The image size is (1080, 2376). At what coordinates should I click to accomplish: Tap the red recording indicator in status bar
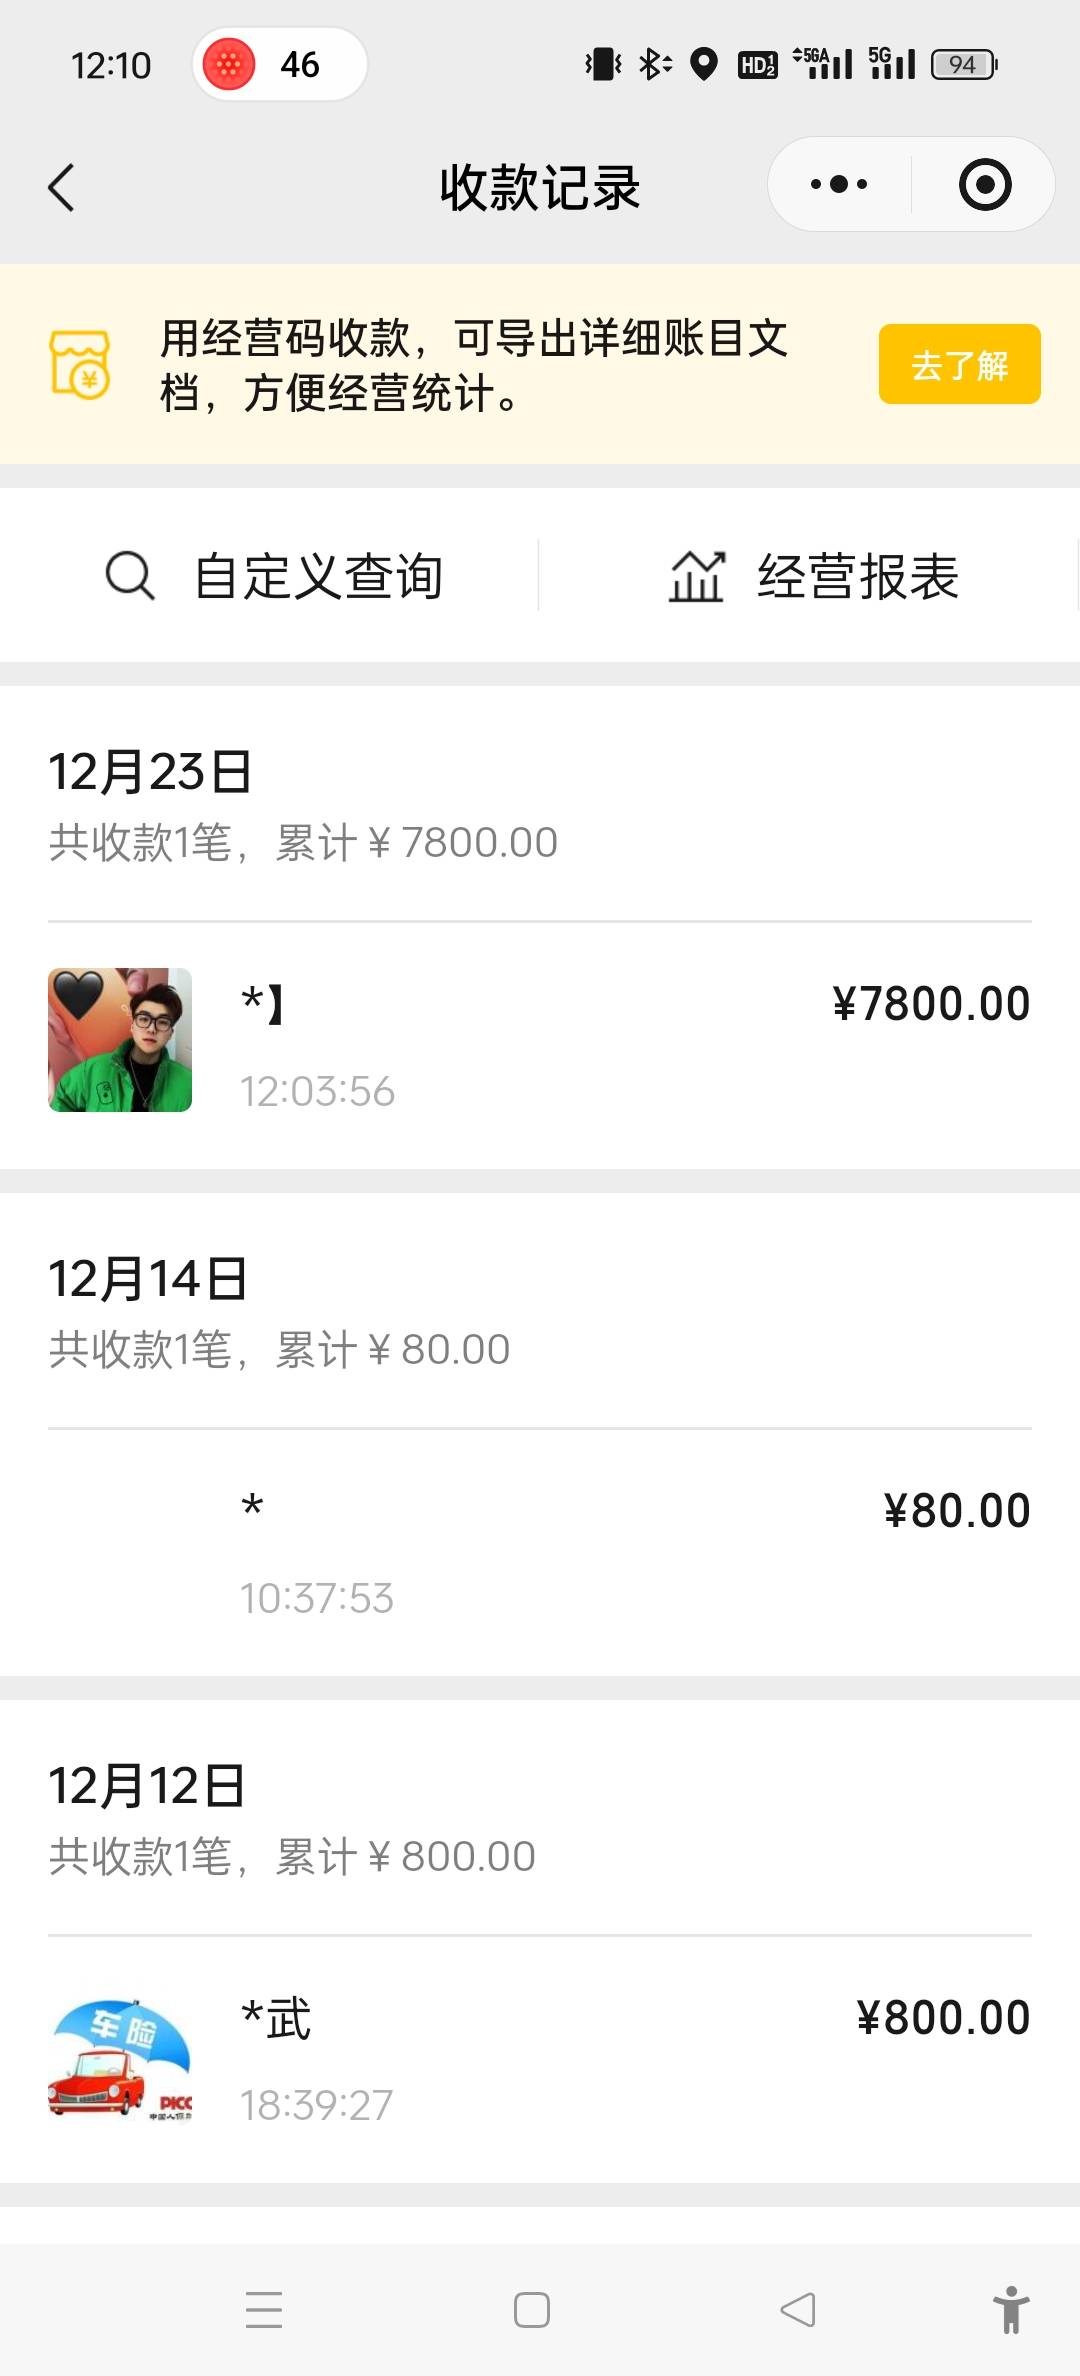coord(229,65)
